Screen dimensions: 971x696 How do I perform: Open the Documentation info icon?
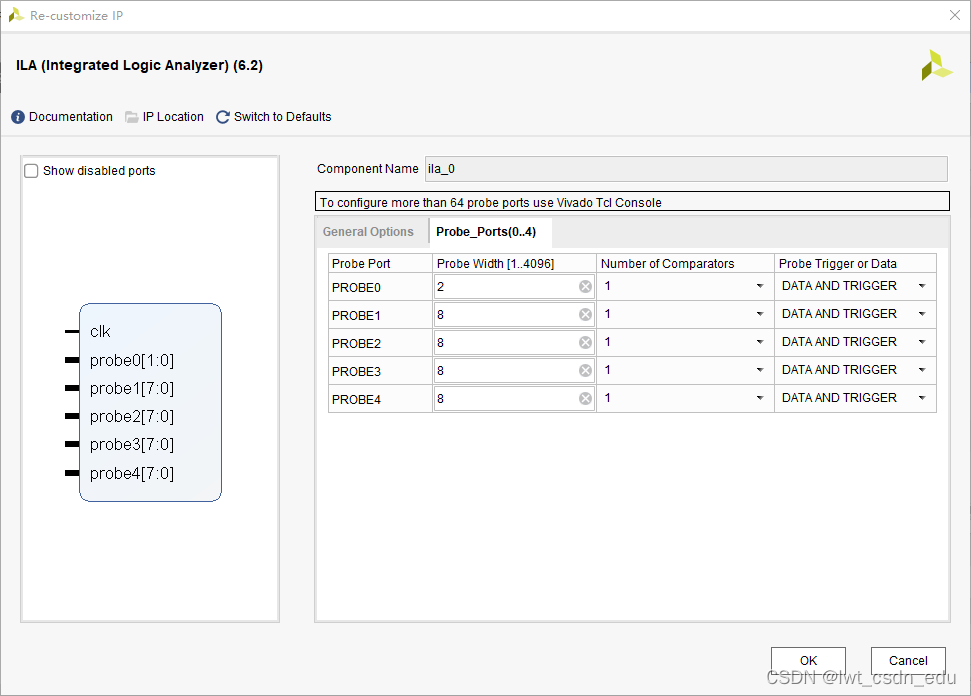point(18,117)
